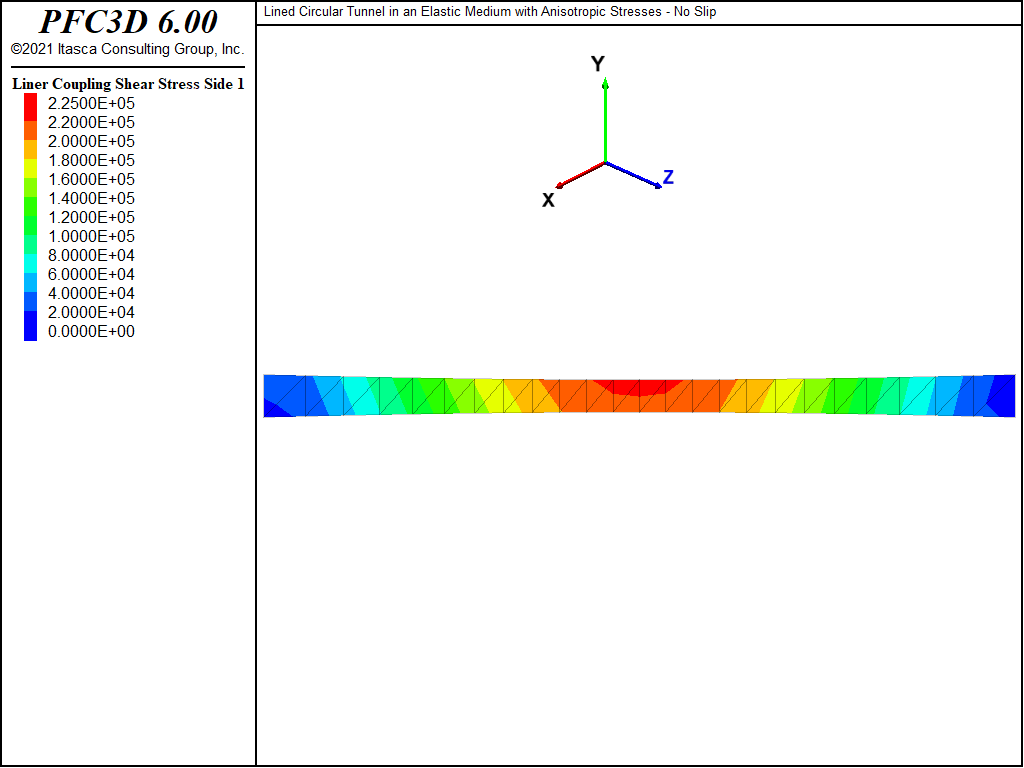Select legend value 2.0000E+04
Image resolution: width=1024 pixels, height=768 pixels.
point(91,312)
